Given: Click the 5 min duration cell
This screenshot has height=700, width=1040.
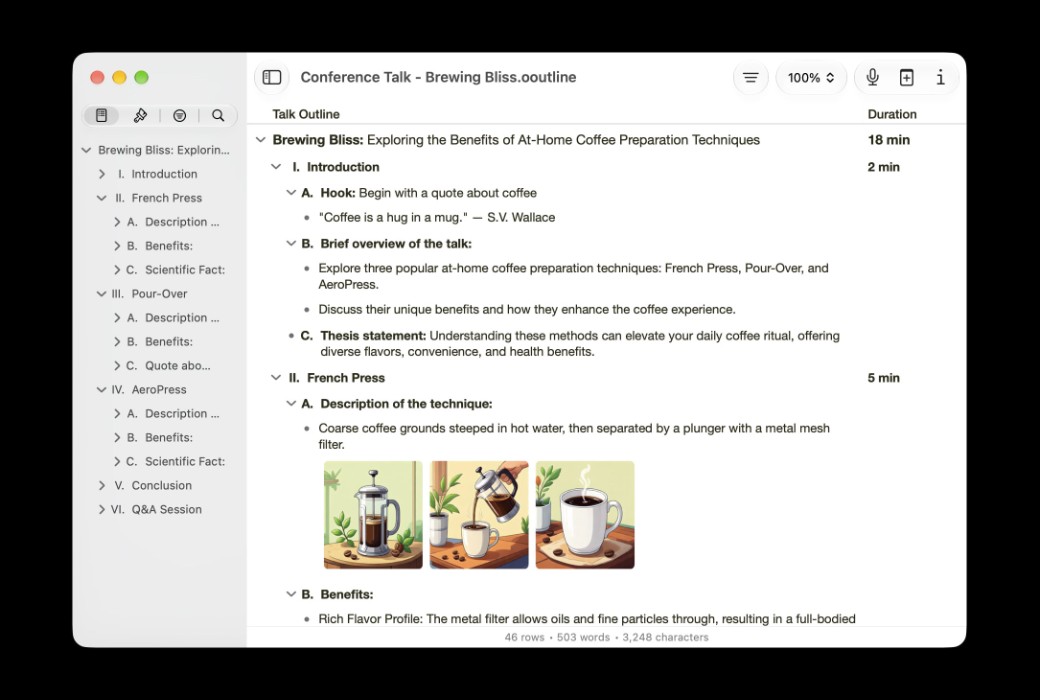Looking at the screenshot, I should pyautogui.click(x=883, y=378).
